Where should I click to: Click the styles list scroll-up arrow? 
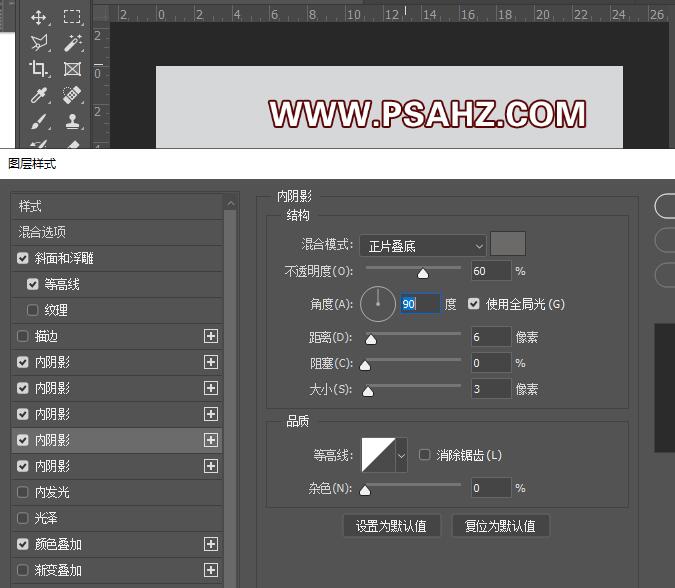pos(231,204)
